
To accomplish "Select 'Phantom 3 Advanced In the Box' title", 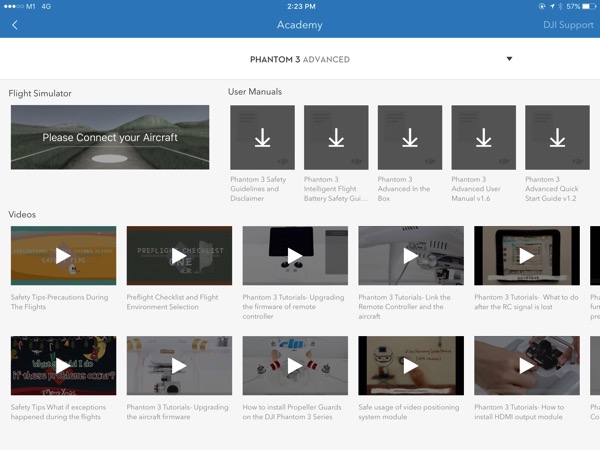I will tap(404, 189).
